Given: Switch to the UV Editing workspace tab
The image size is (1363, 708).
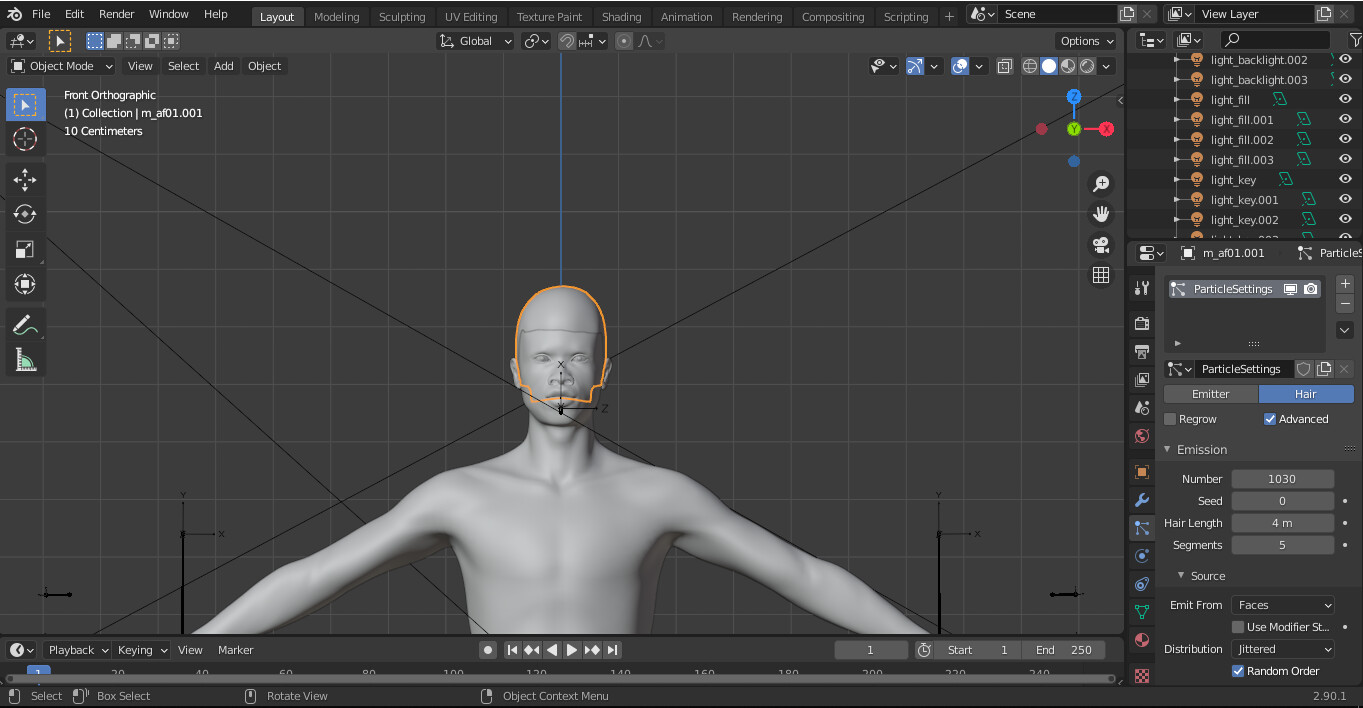Looking at the screenshot, I should (471, 17).
